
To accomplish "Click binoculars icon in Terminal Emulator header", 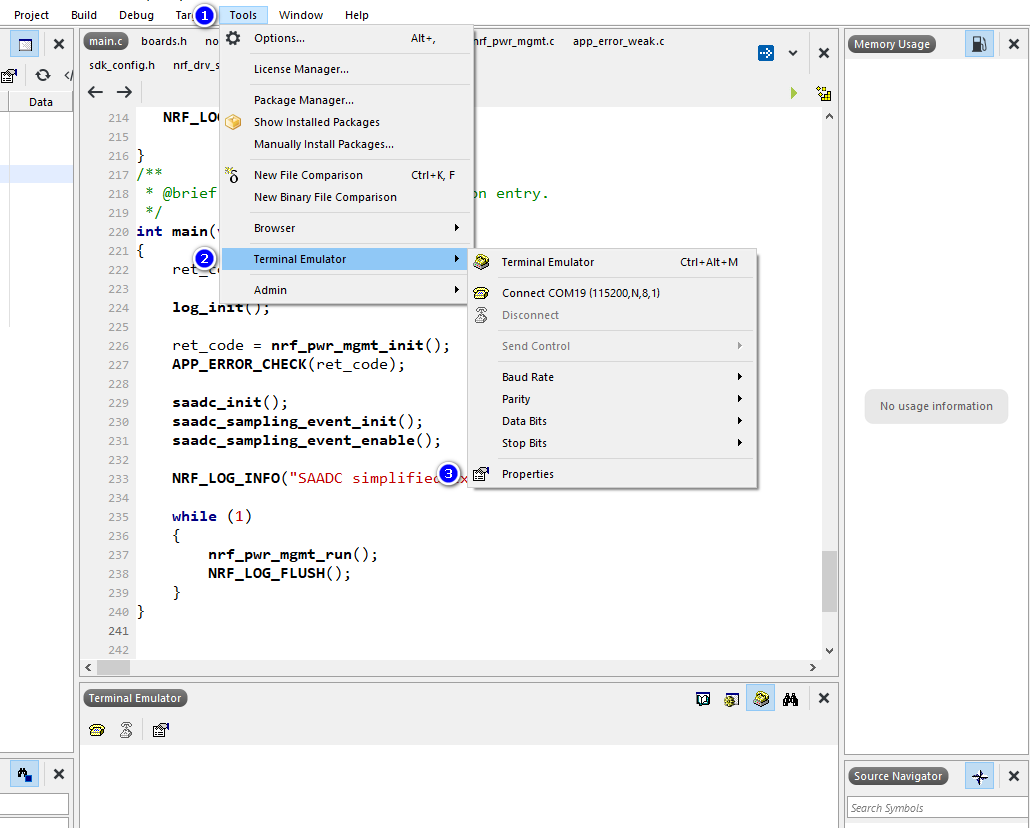I will tap(790, 699).
